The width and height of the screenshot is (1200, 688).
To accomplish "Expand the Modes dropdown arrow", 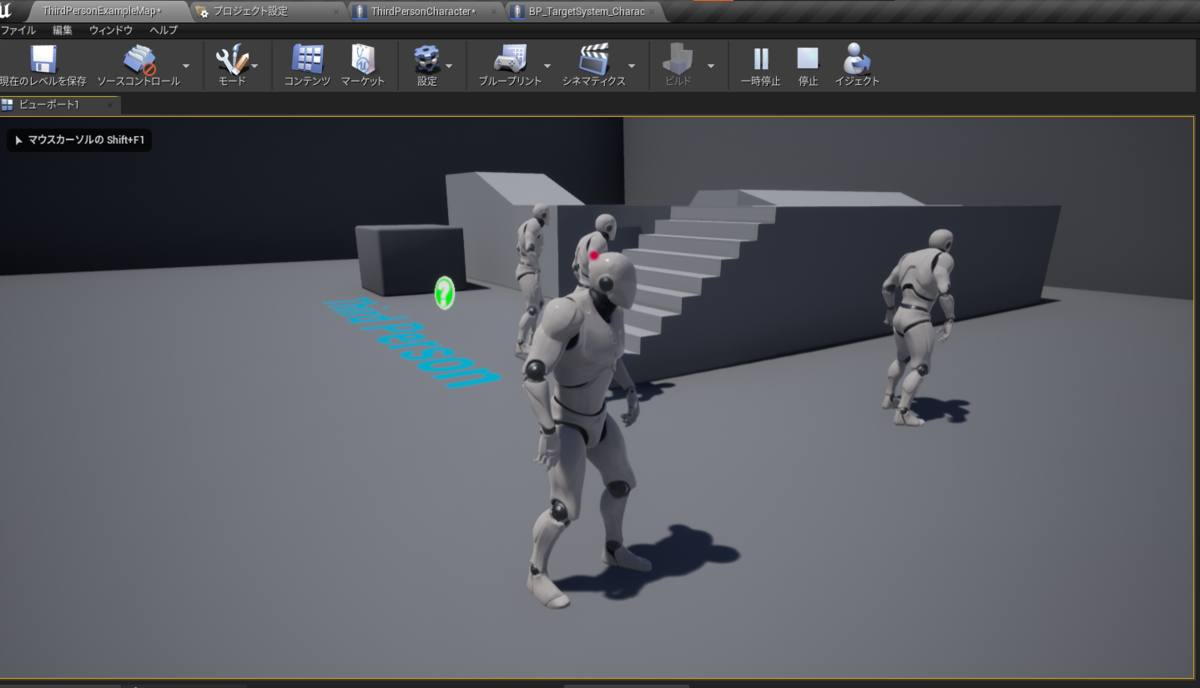I will [x=255, y=66].
